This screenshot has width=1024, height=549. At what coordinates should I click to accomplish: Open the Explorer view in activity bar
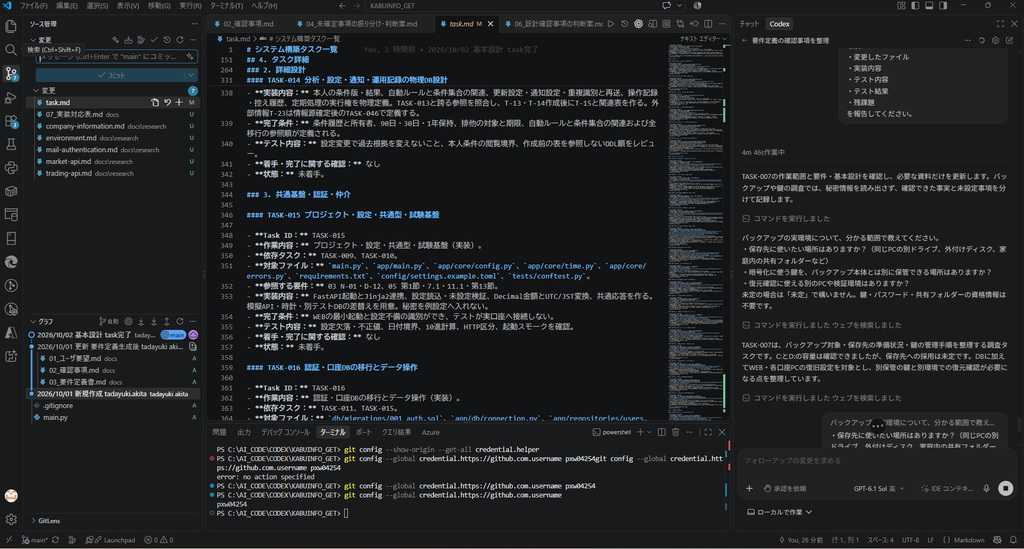click(11, 26)
